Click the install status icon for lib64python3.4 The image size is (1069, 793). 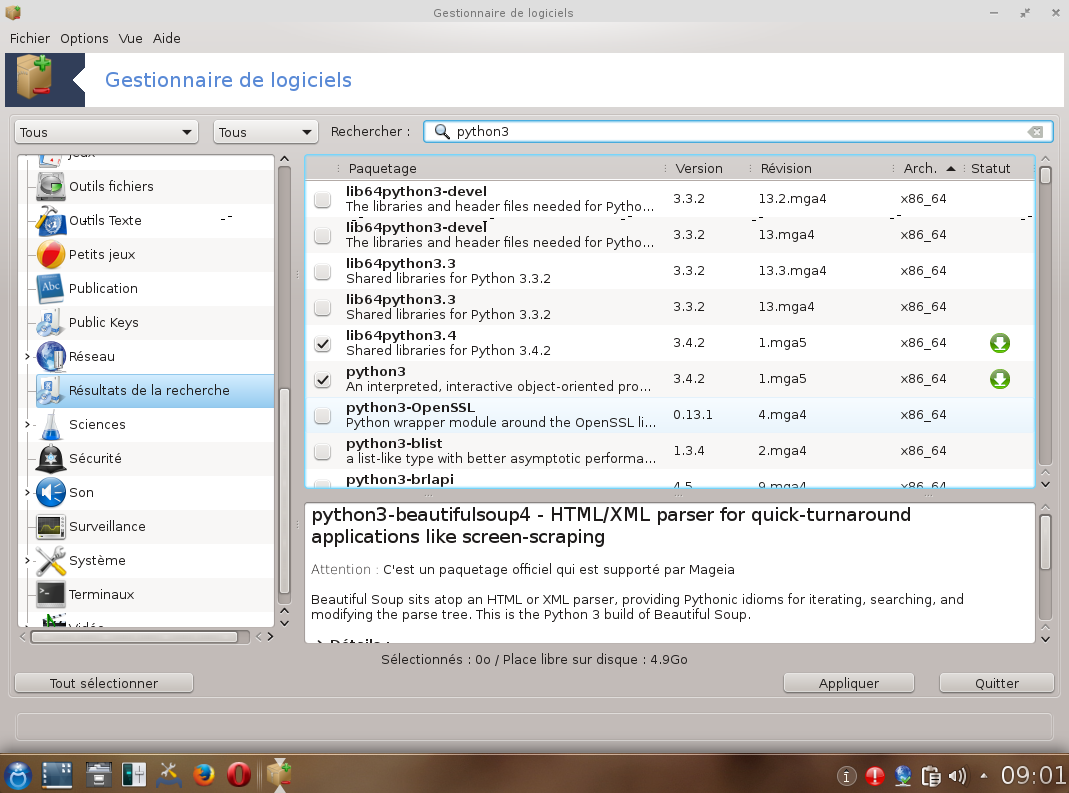click(x=999, y=343)
